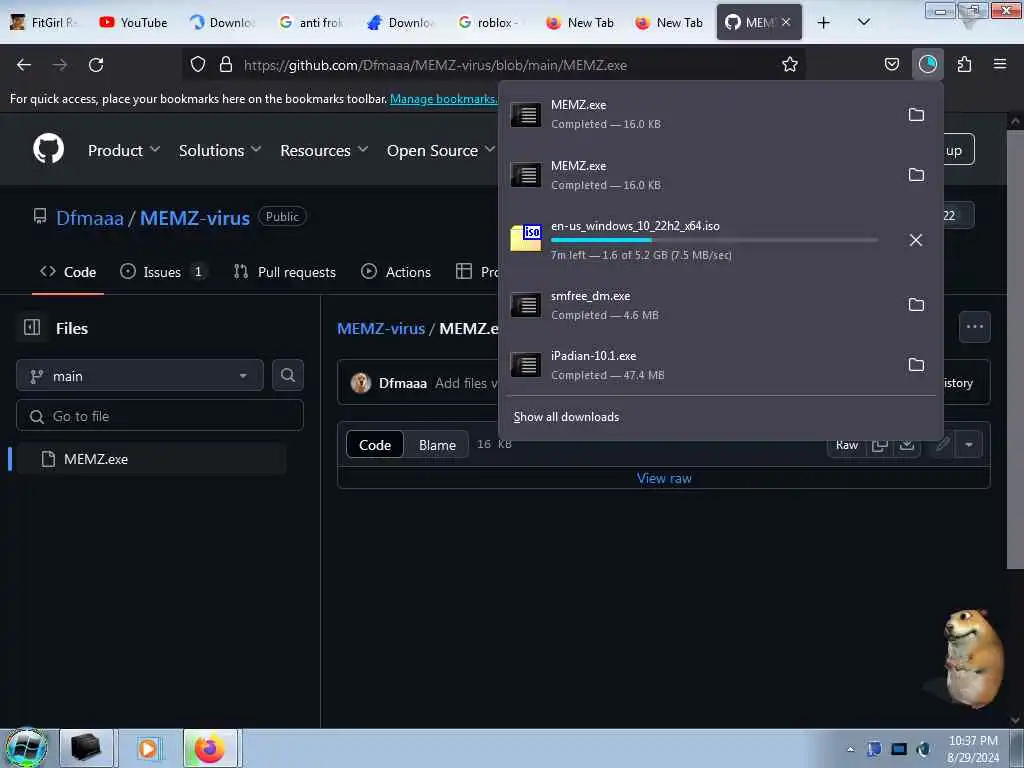
Task: Open the Dfmaaa owner link
Action: point(89,217)
